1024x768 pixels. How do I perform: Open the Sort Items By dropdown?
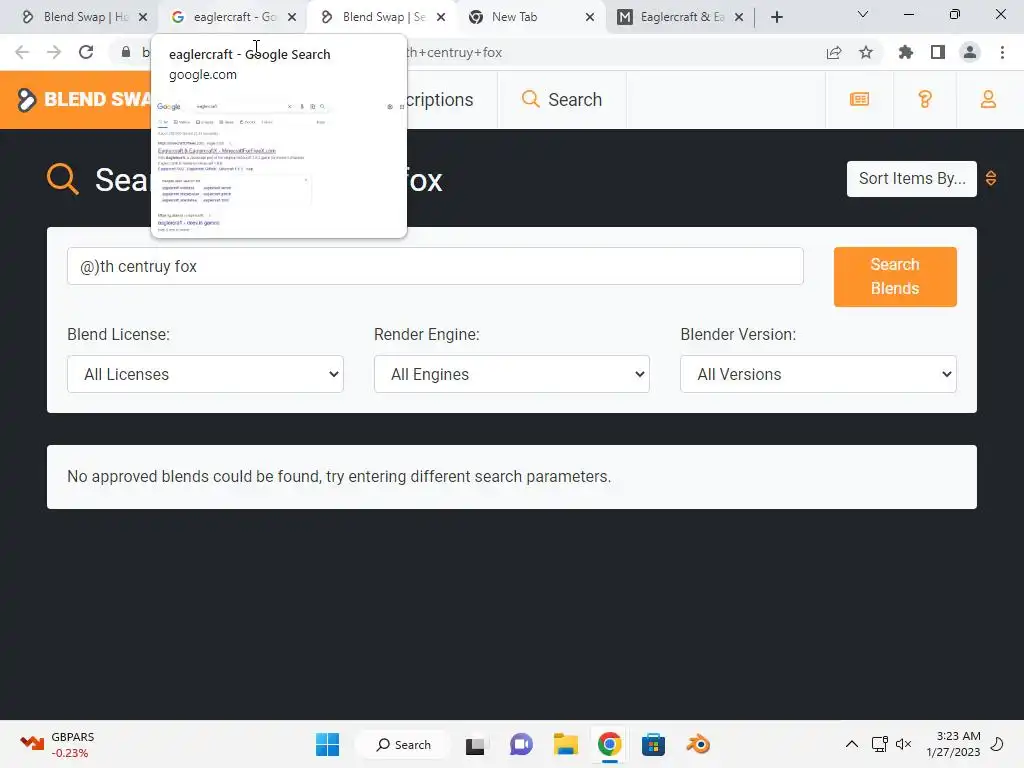912,179
